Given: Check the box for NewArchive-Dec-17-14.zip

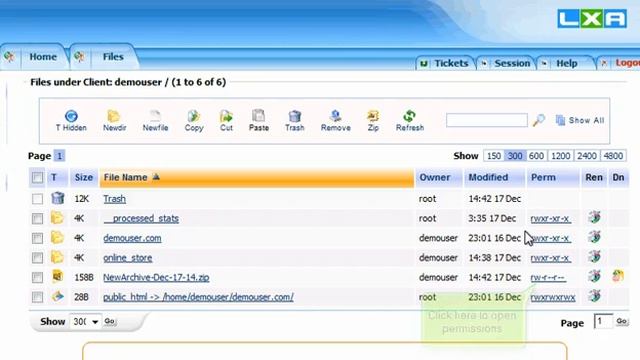Looking at the screenshot, I should [x=37, y=277].
